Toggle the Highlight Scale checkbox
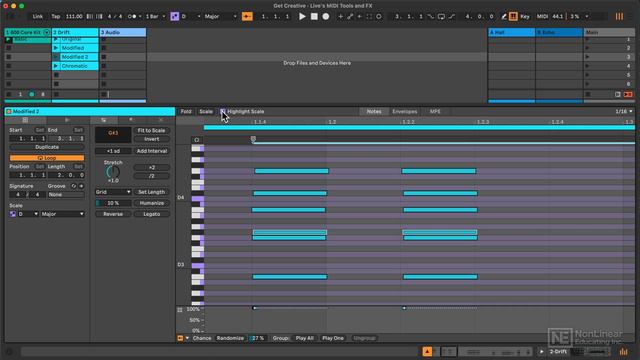This screenshot has width=640, height=360. tap(223, 111)
